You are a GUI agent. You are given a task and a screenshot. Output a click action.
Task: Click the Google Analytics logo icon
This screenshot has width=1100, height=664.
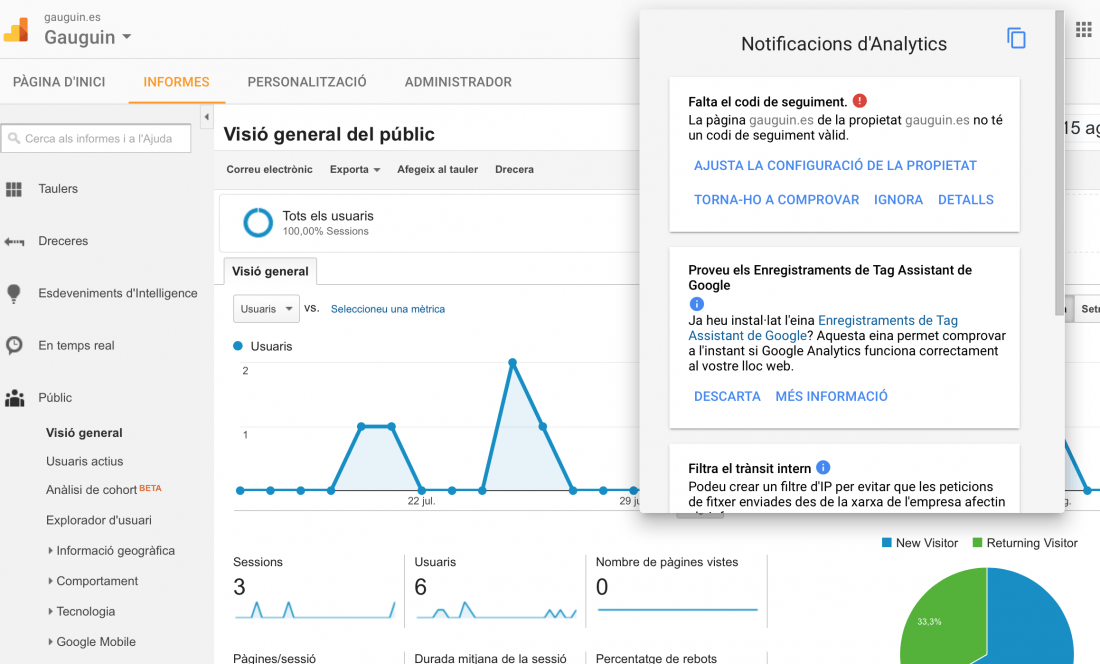(15, 30)
